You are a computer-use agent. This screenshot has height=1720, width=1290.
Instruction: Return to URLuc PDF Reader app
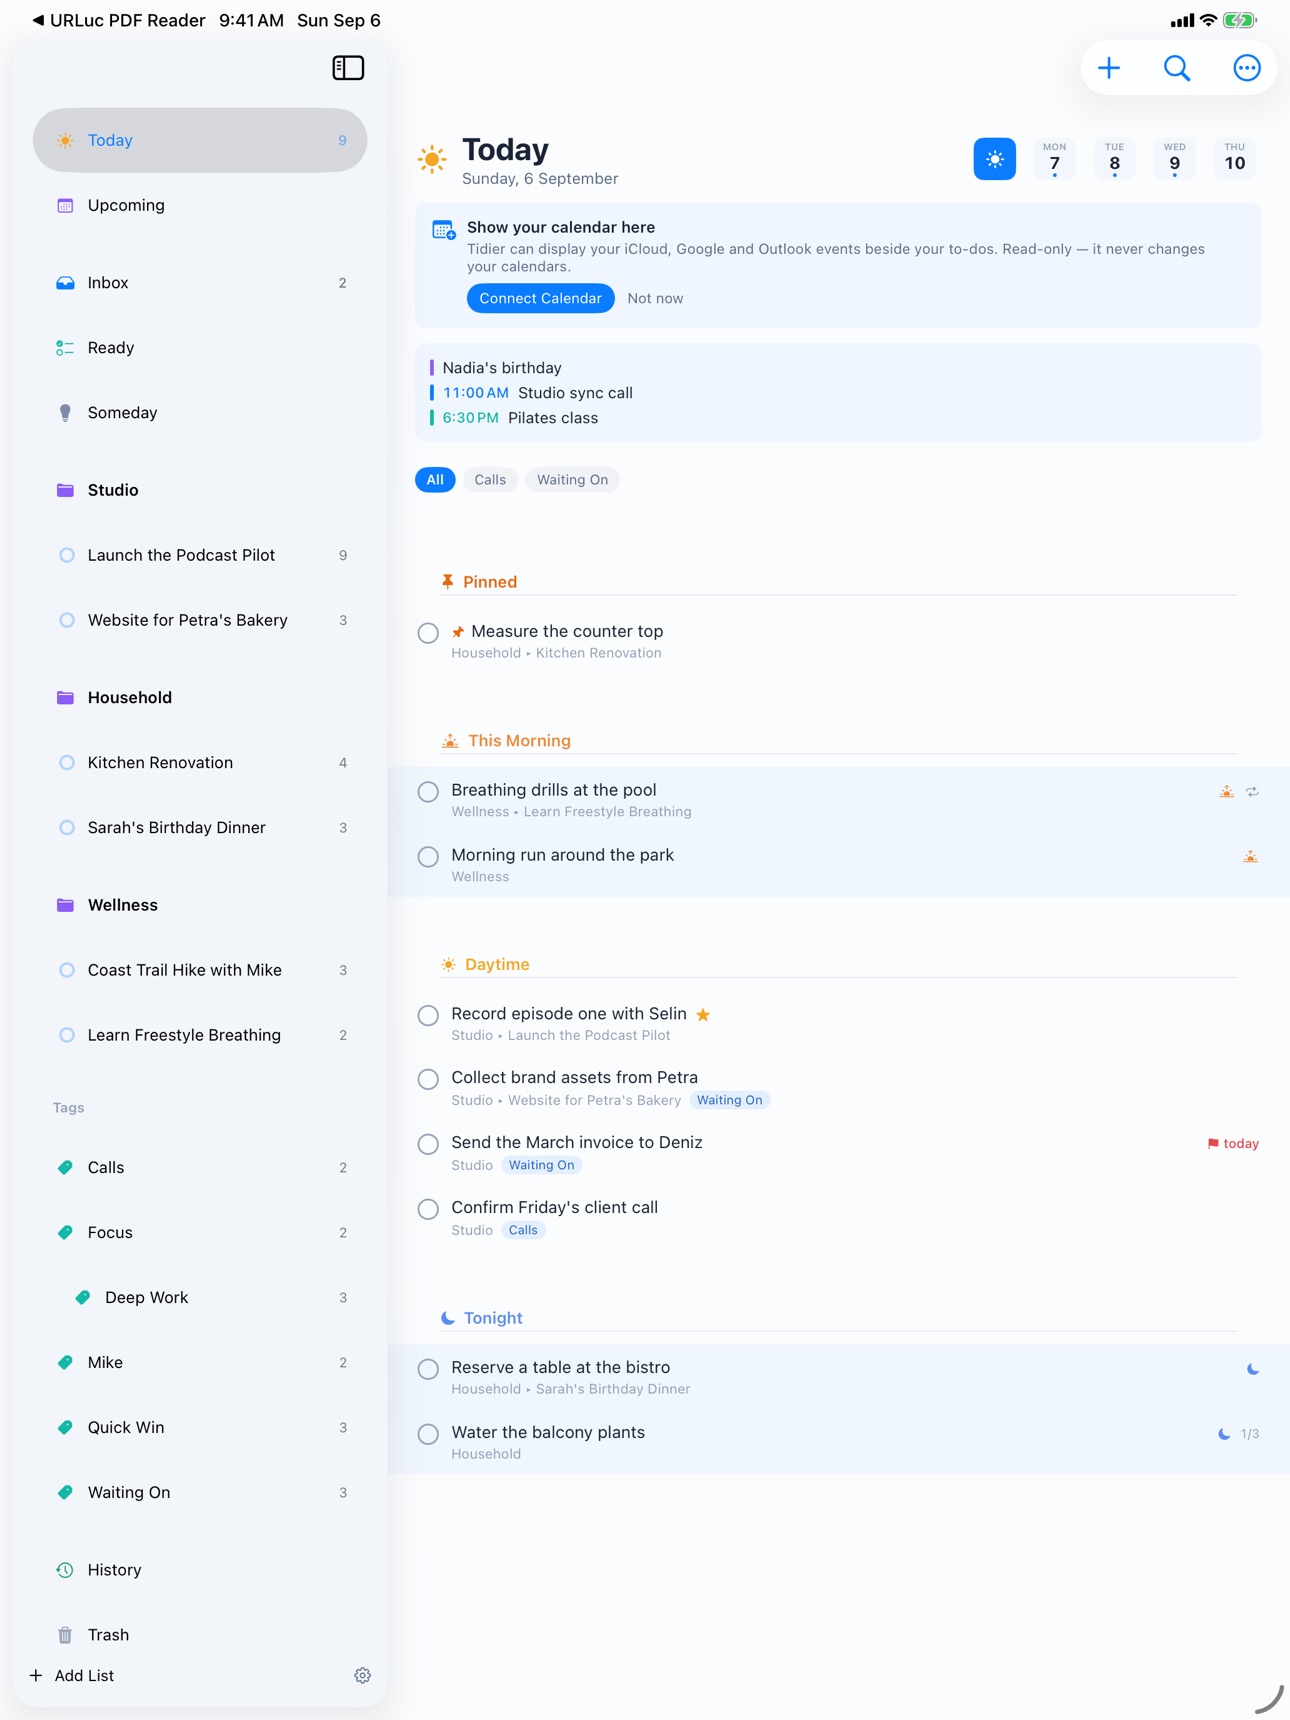coord(118,20)
